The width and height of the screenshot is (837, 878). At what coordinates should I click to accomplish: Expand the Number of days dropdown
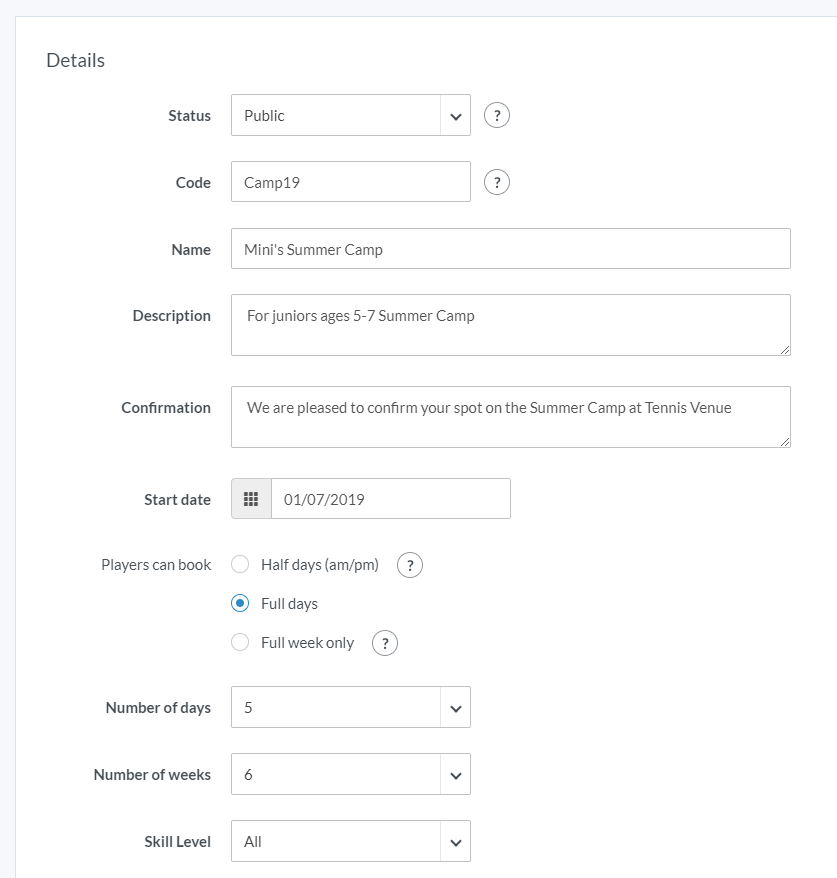(350, 708)
